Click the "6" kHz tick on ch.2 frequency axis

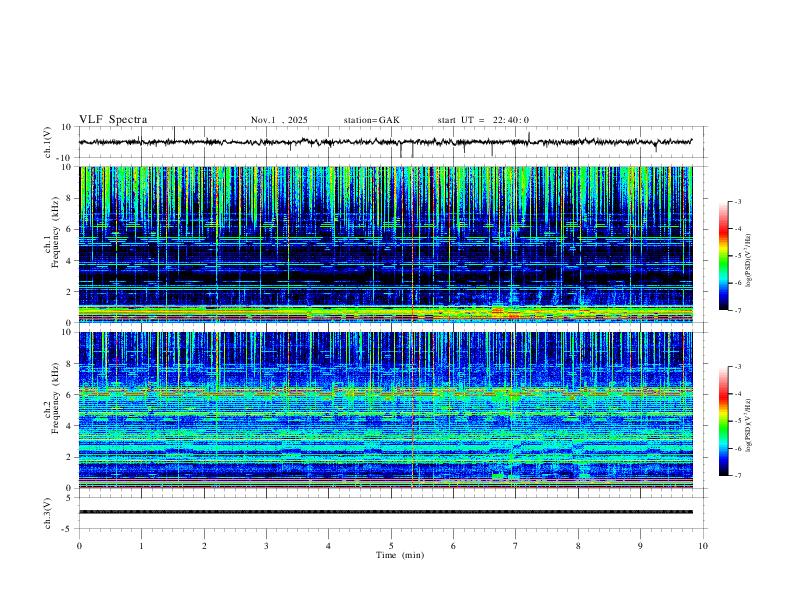click(70, 395)
